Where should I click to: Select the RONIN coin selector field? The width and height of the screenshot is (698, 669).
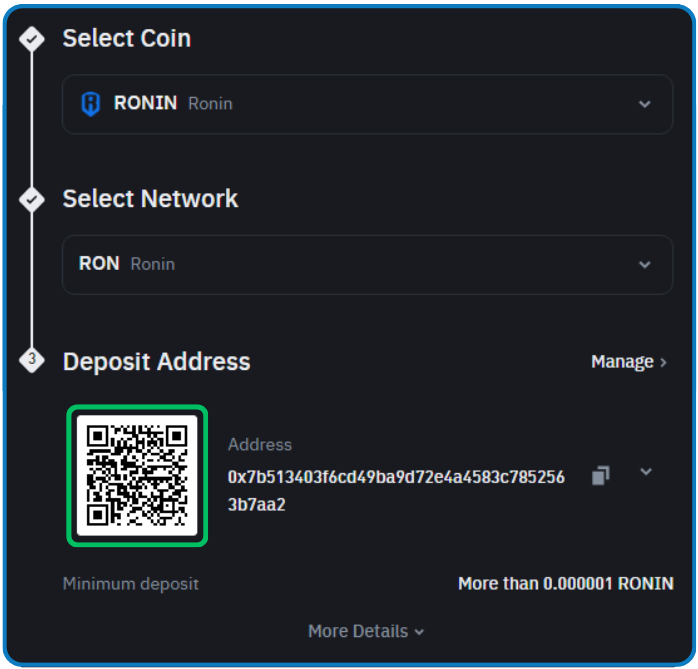tap(367, 104)
